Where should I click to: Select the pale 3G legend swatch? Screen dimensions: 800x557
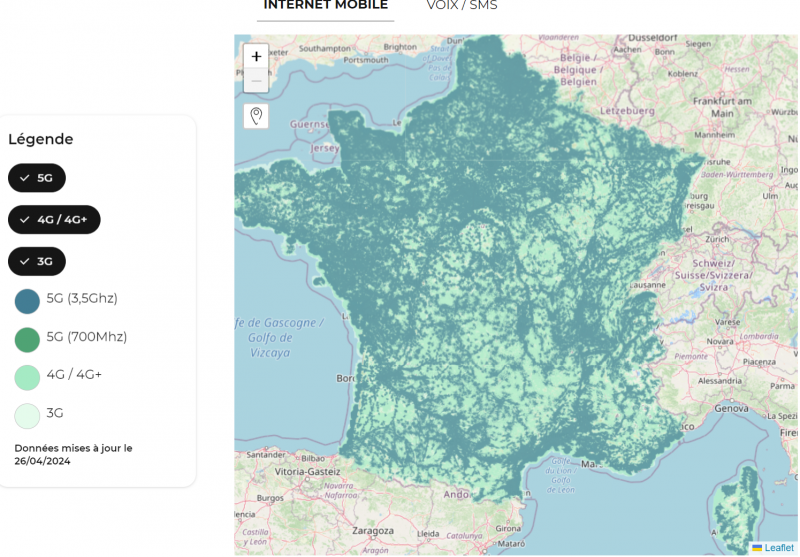click(x=28, y=416)
